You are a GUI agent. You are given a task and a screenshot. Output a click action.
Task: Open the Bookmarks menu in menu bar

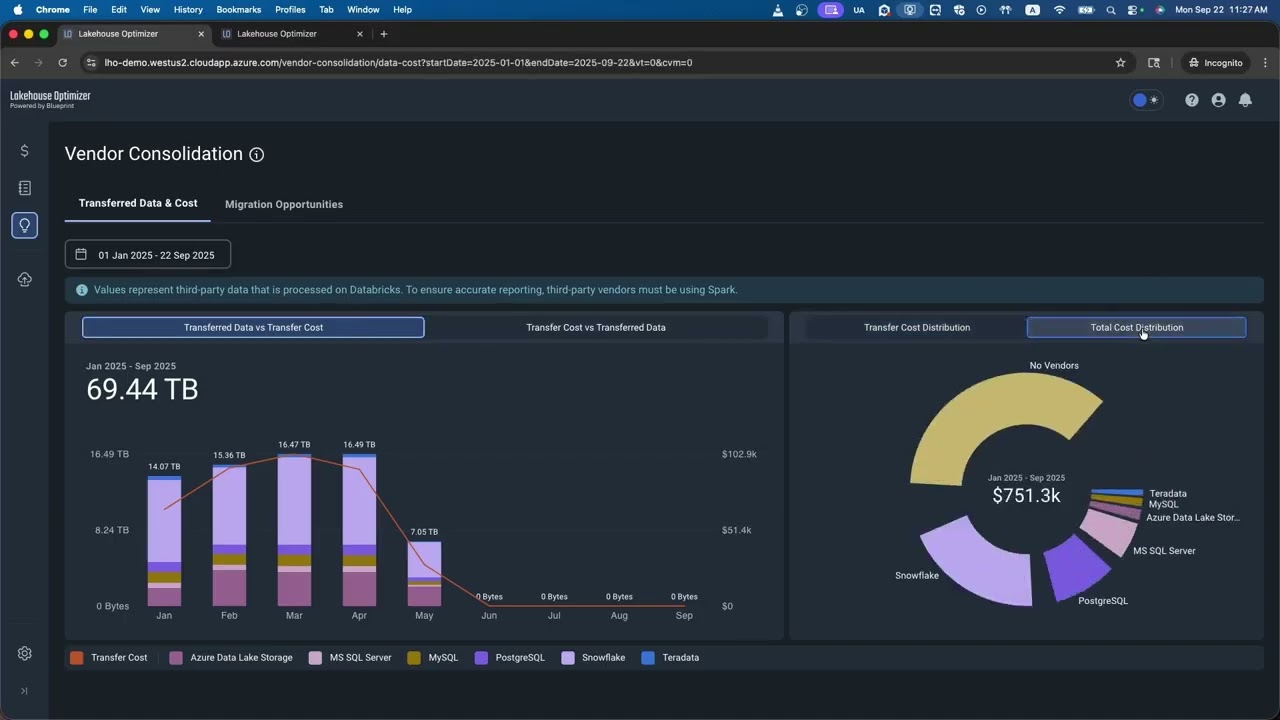pos(238,9)
